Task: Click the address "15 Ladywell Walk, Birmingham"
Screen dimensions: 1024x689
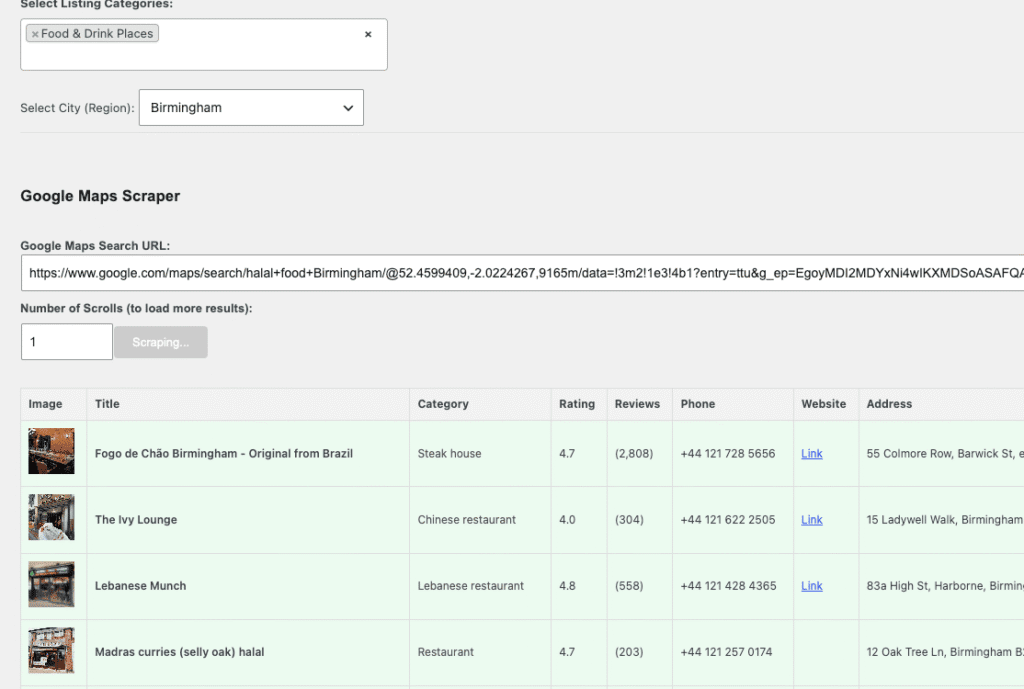Action: pos(944,520)
